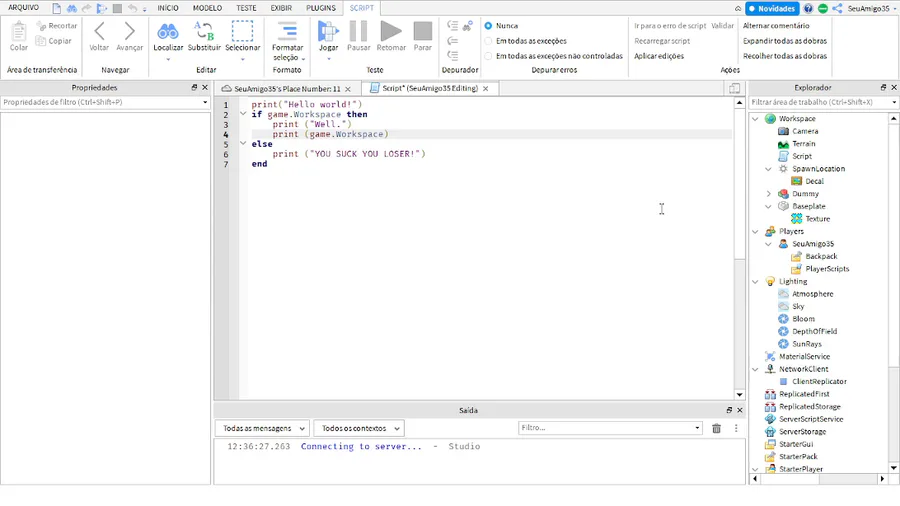Click the properties filter input field

coord(105,102)
